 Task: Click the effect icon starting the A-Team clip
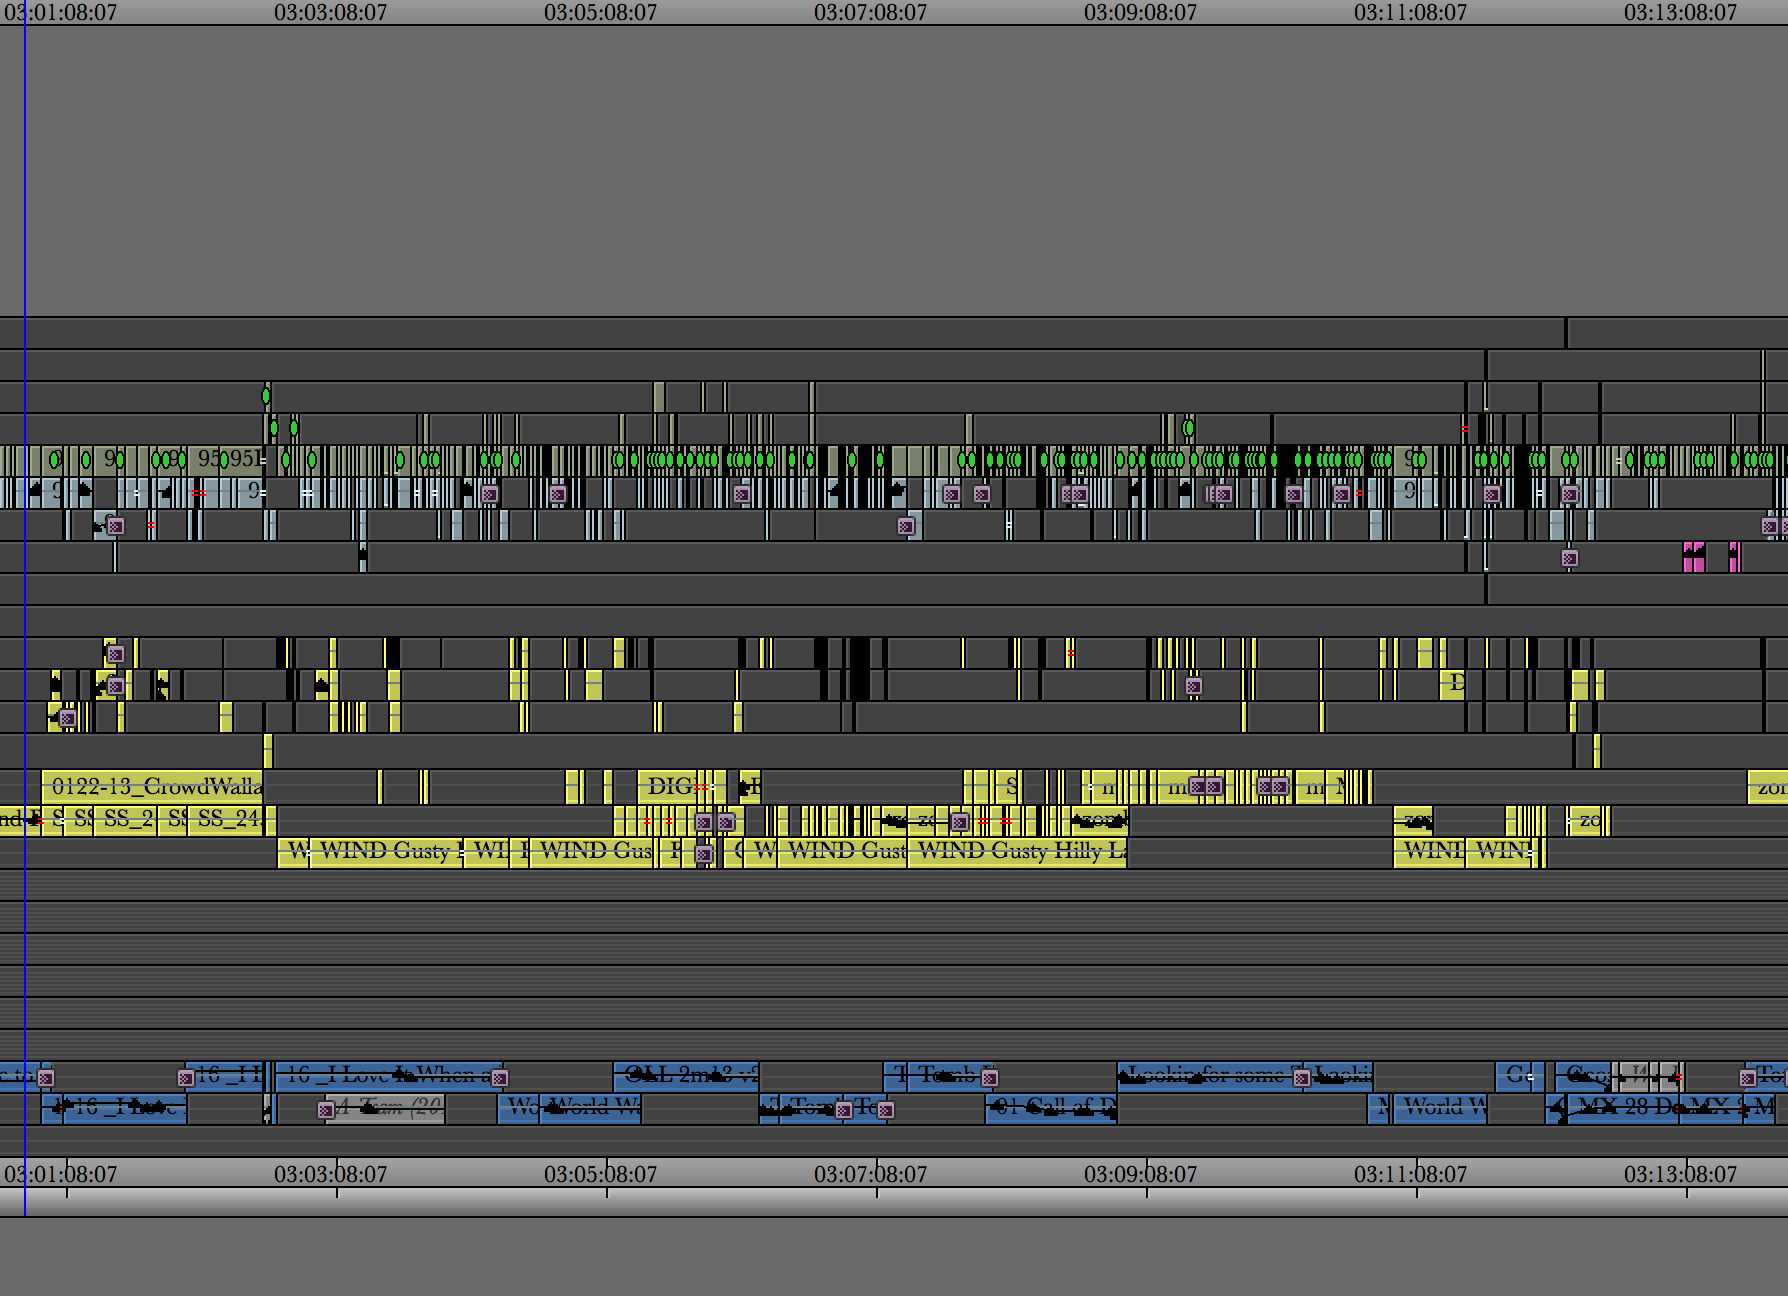coord(325,1109)
